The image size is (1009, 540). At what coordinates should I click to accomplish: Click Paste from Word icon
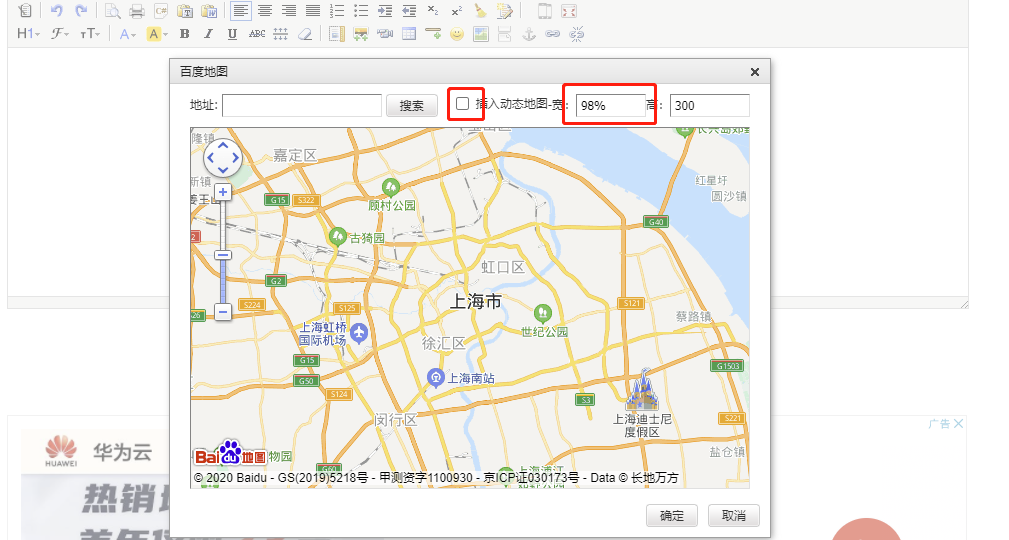(x=209, y=10)
